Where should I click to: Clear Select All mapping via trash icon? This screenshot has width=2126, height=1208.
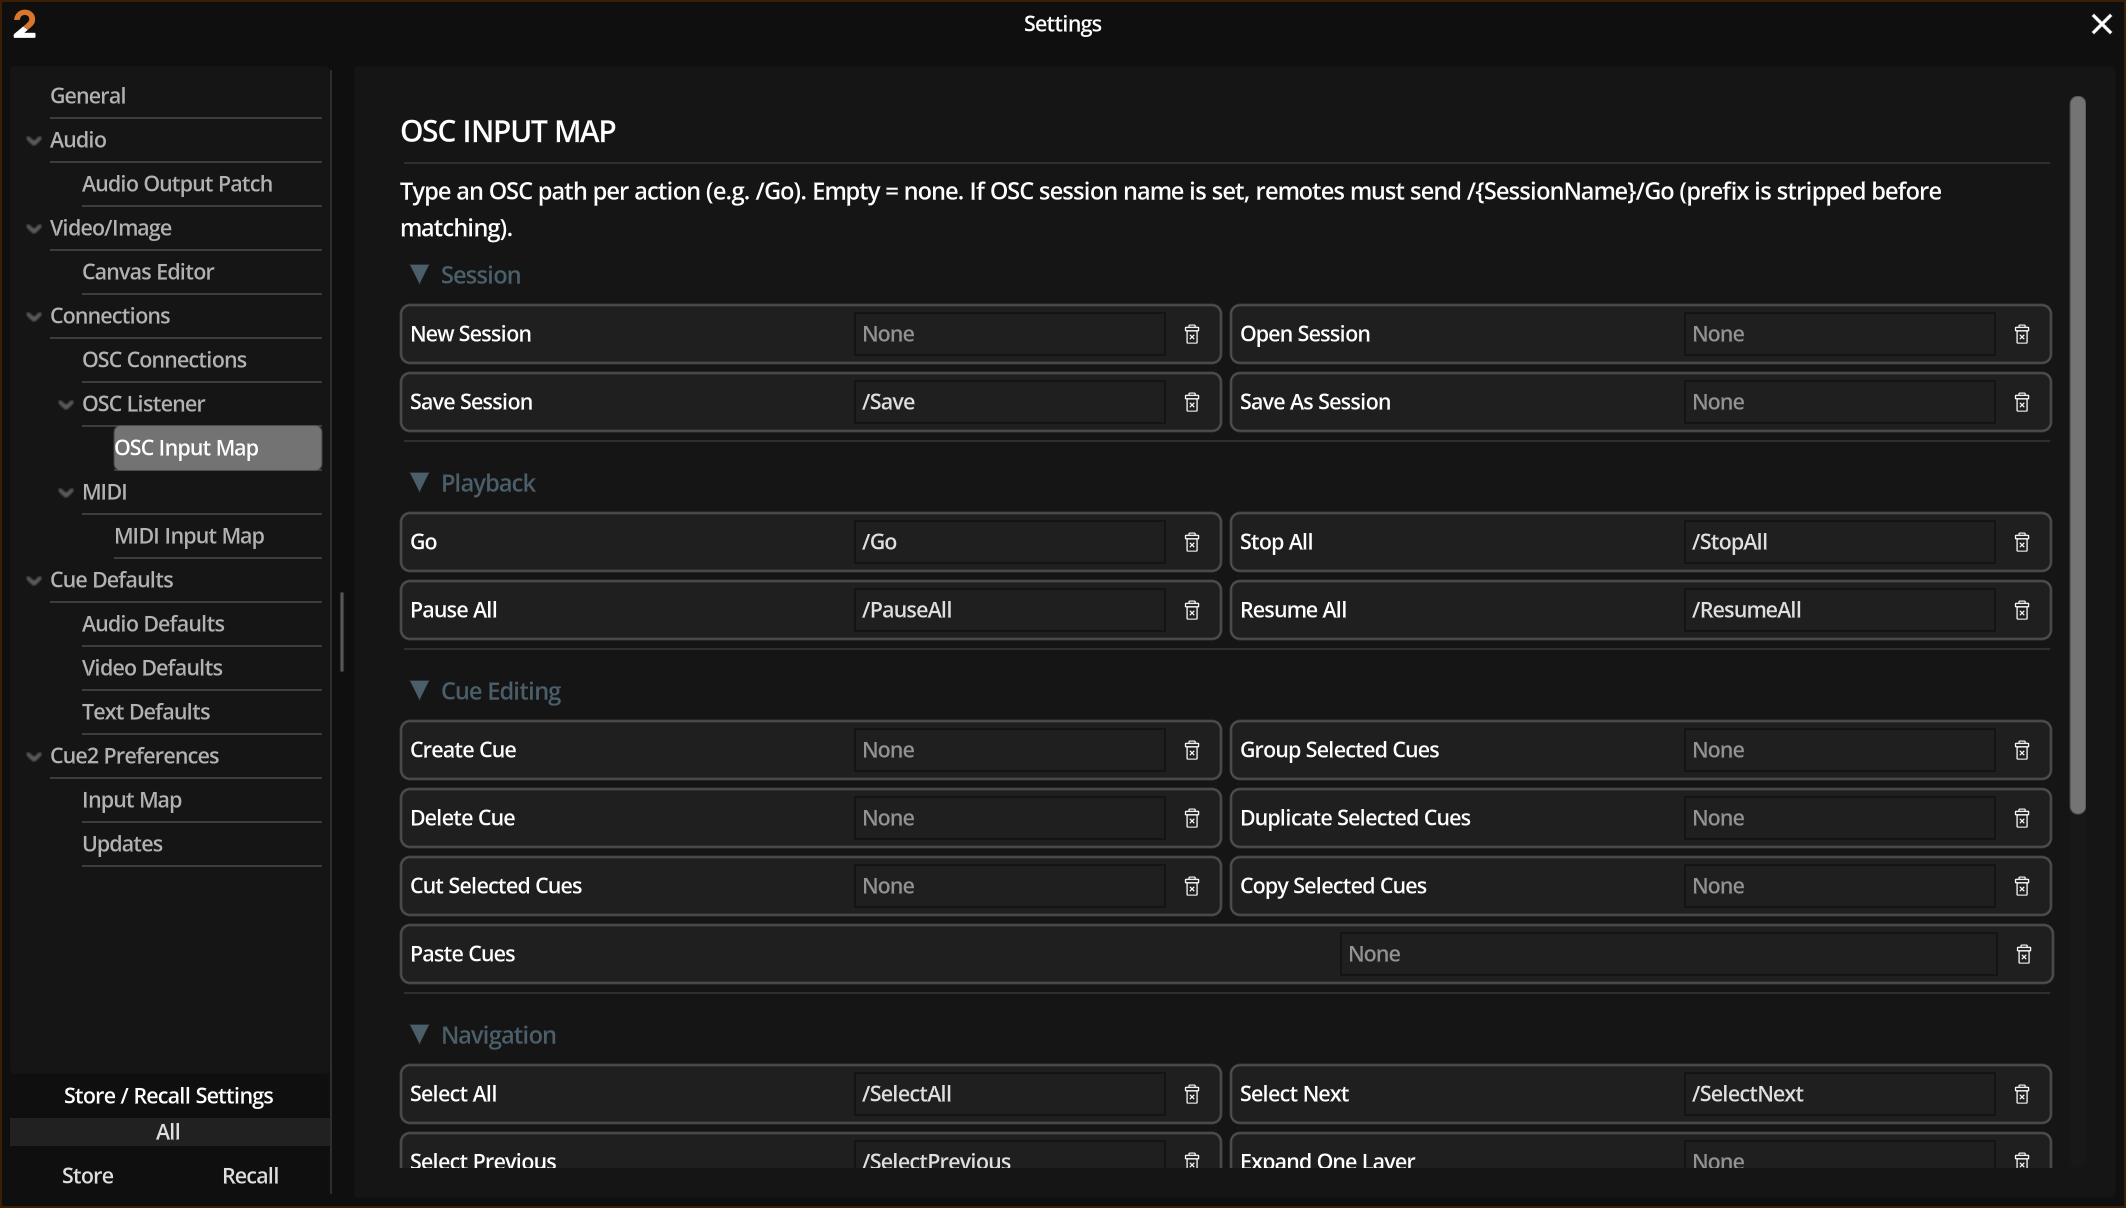click(x=1192, y=1094)
